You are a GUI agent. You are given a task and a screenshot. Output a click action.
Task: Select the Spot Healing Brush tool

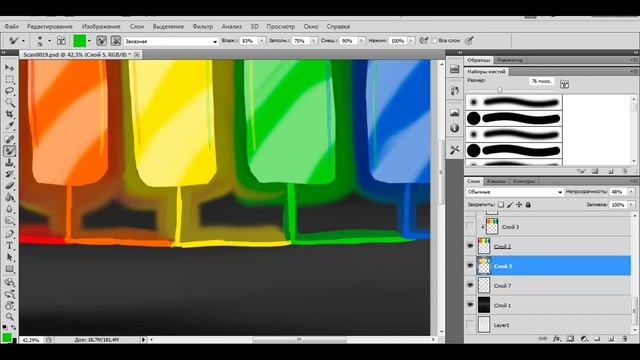(x=9, y=140)
